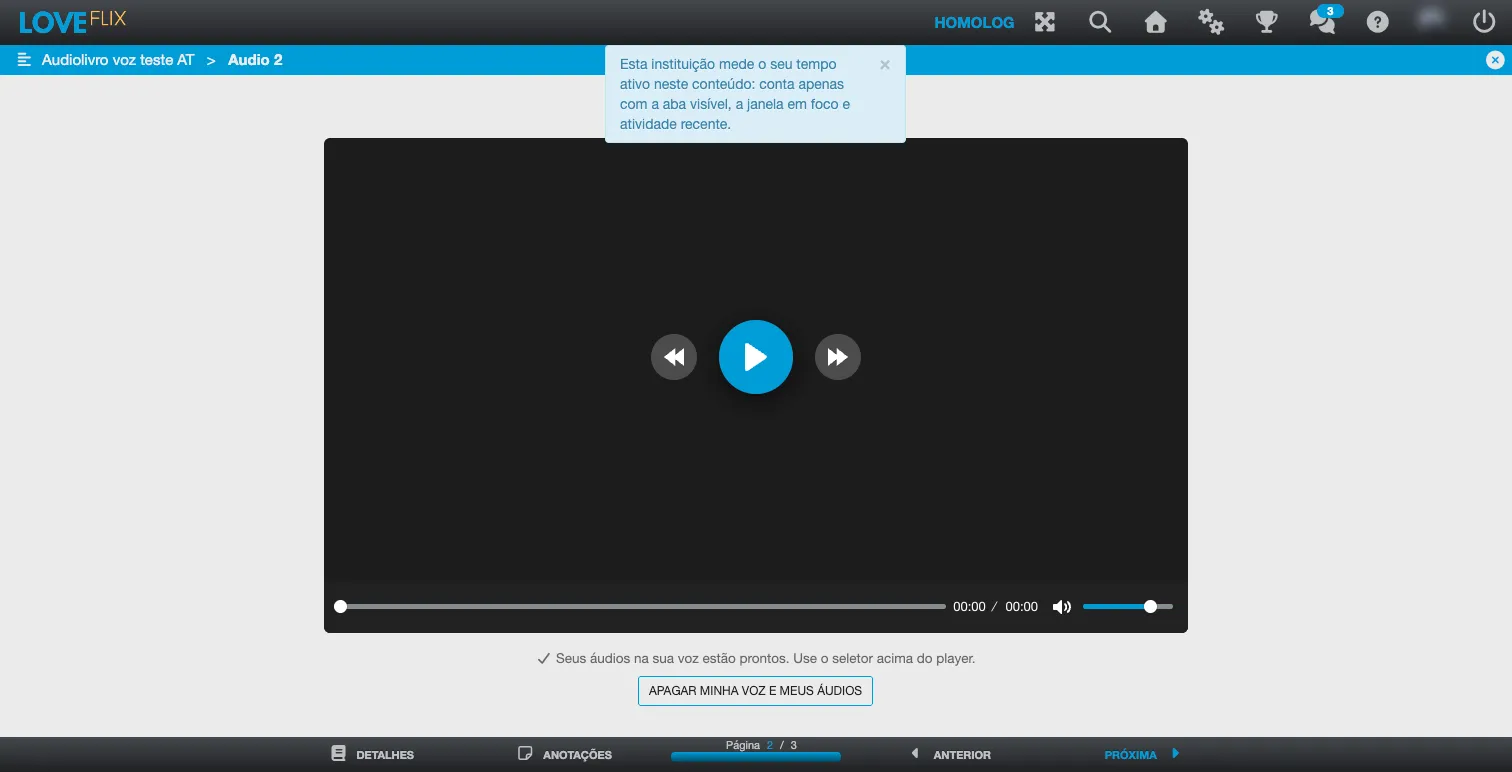Open the settings gears icon

(x=1211, y=22)
